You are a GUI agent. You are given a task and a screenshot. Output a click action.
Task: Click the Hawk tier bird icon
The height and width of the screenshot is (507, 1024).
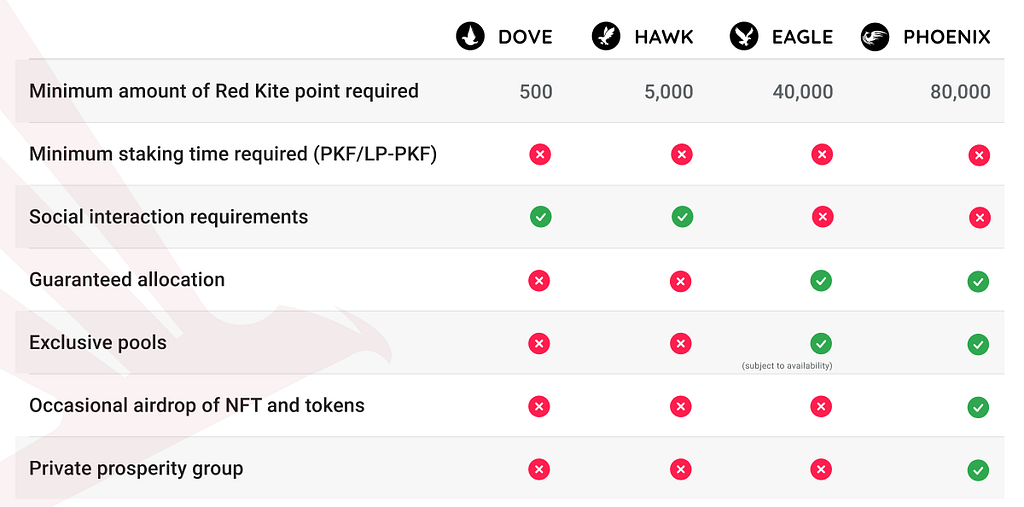click(606, 36)
